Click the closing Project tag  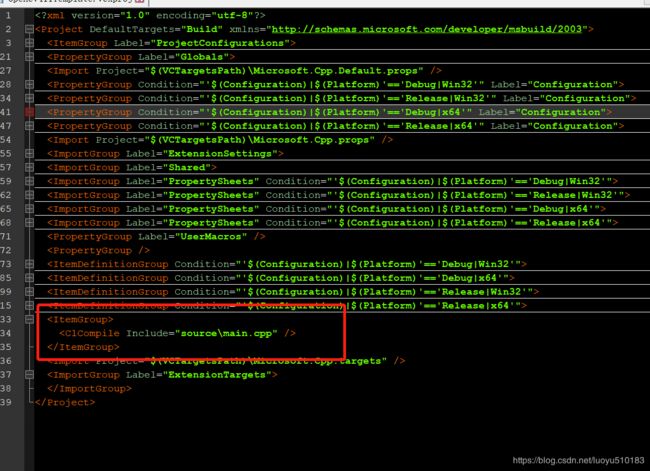(x=65, y=402)
